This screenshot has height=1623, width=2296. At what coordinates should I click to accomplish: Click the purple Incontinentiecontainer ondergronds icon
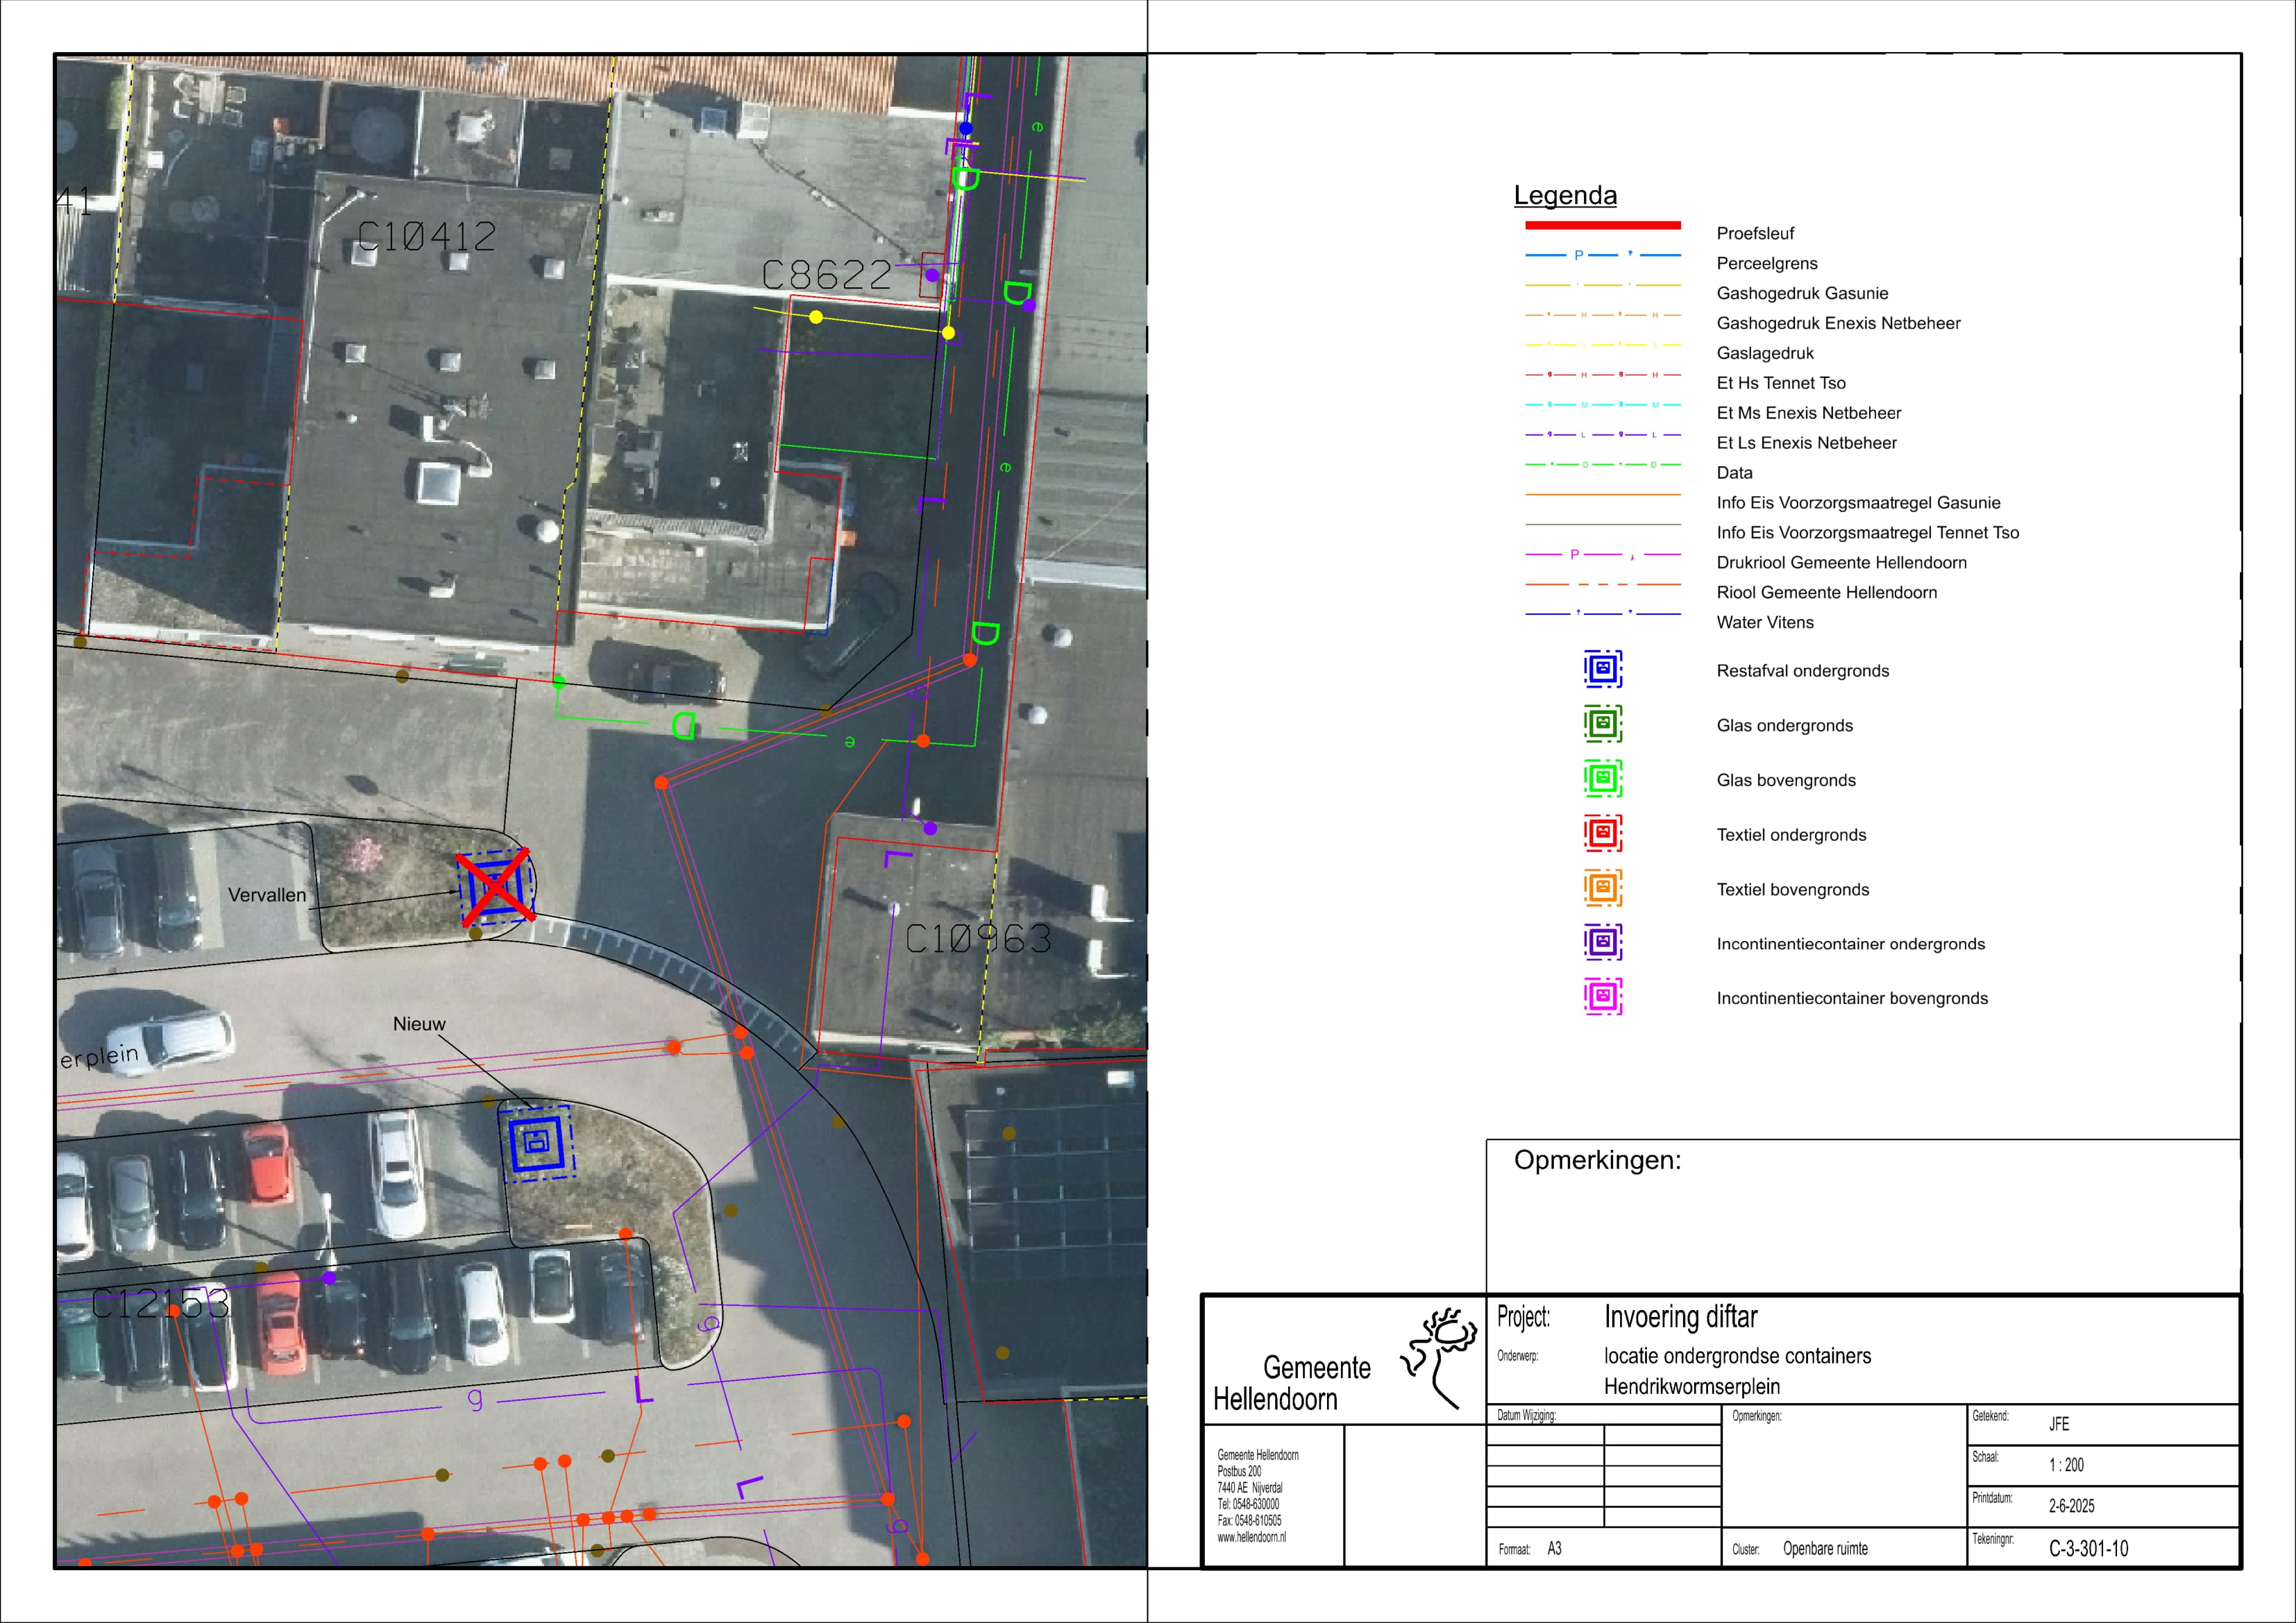[1602, 942]
